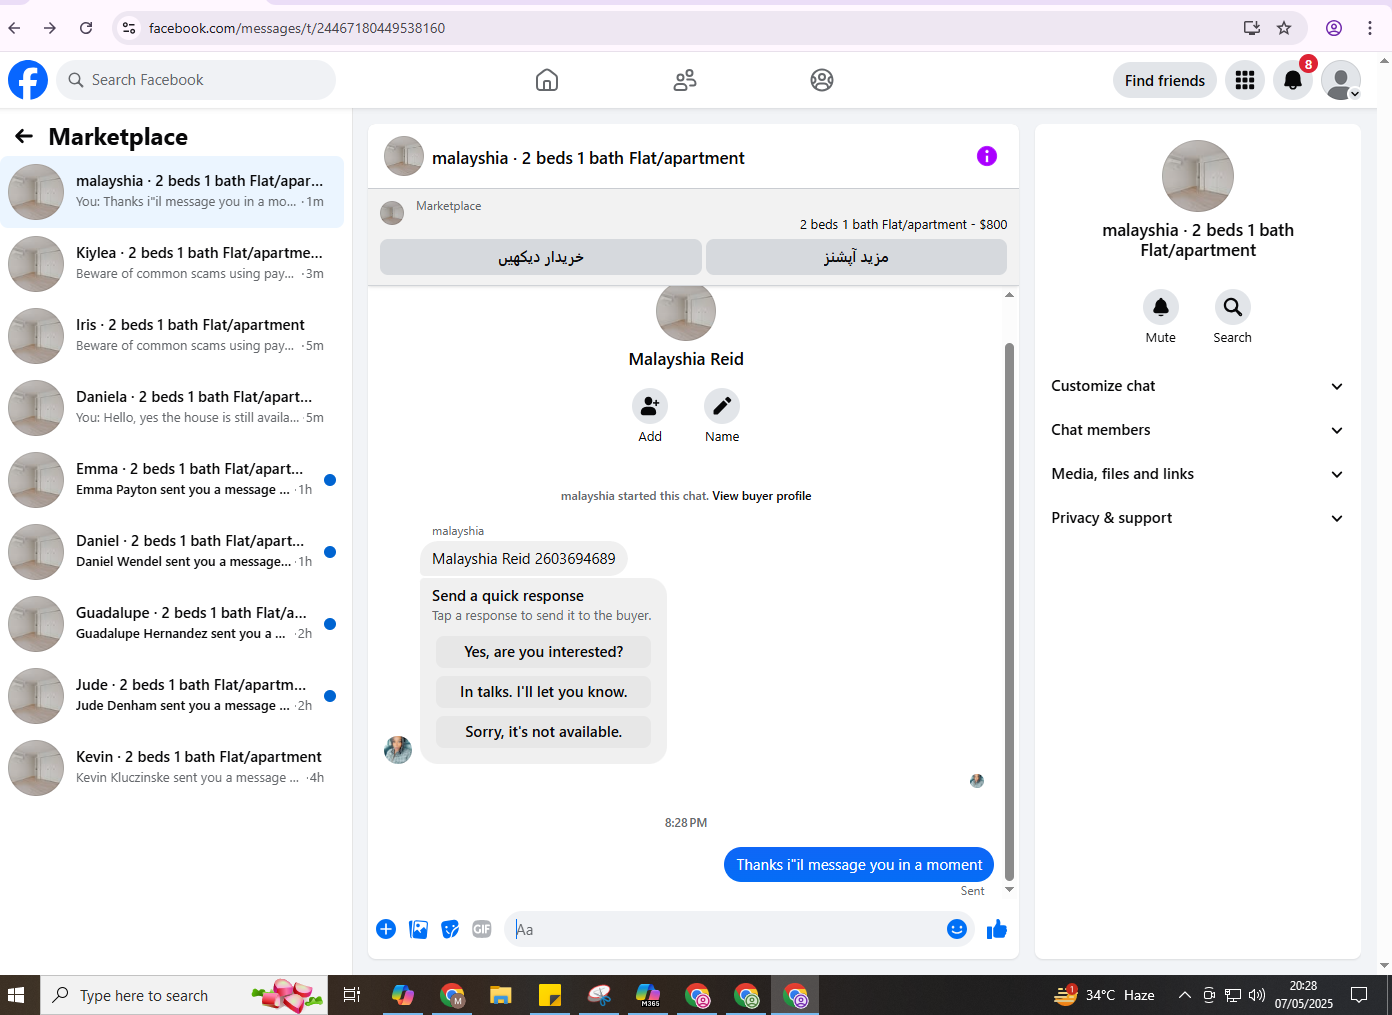Choose a sticker in composer
The width and height of the screenshot is (1392, 1015).
pos(450,929)
